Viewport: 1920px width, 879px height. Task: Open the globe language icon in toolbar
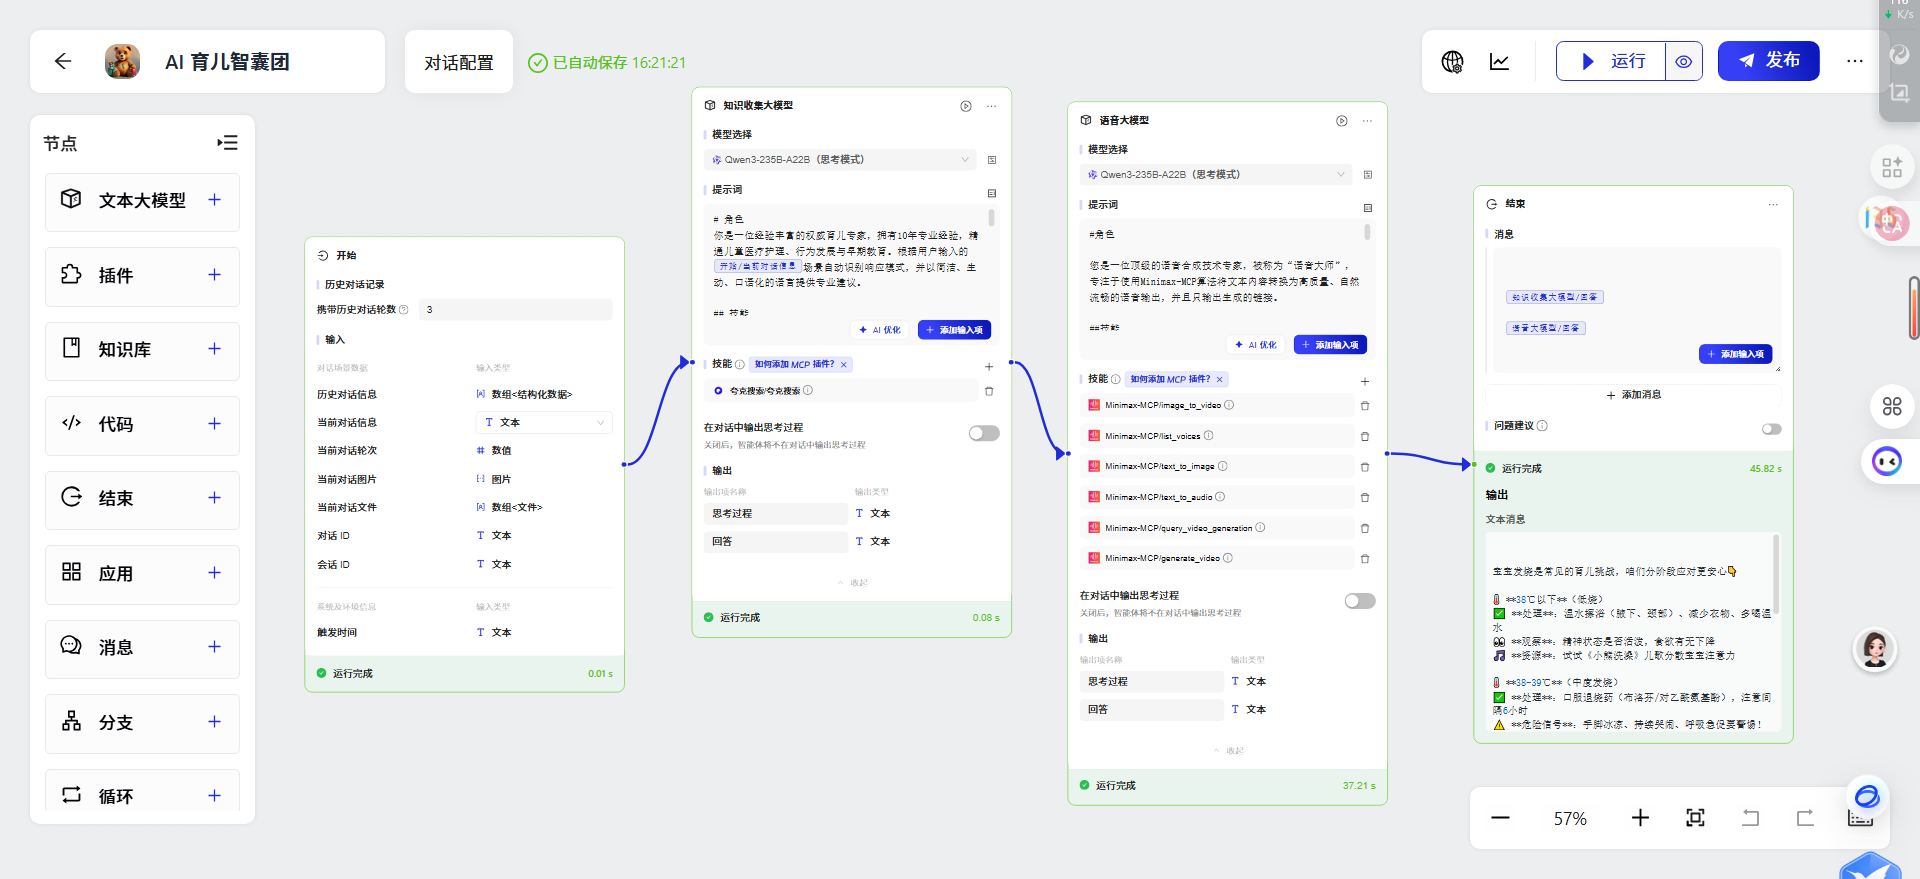click(1452, 62)
